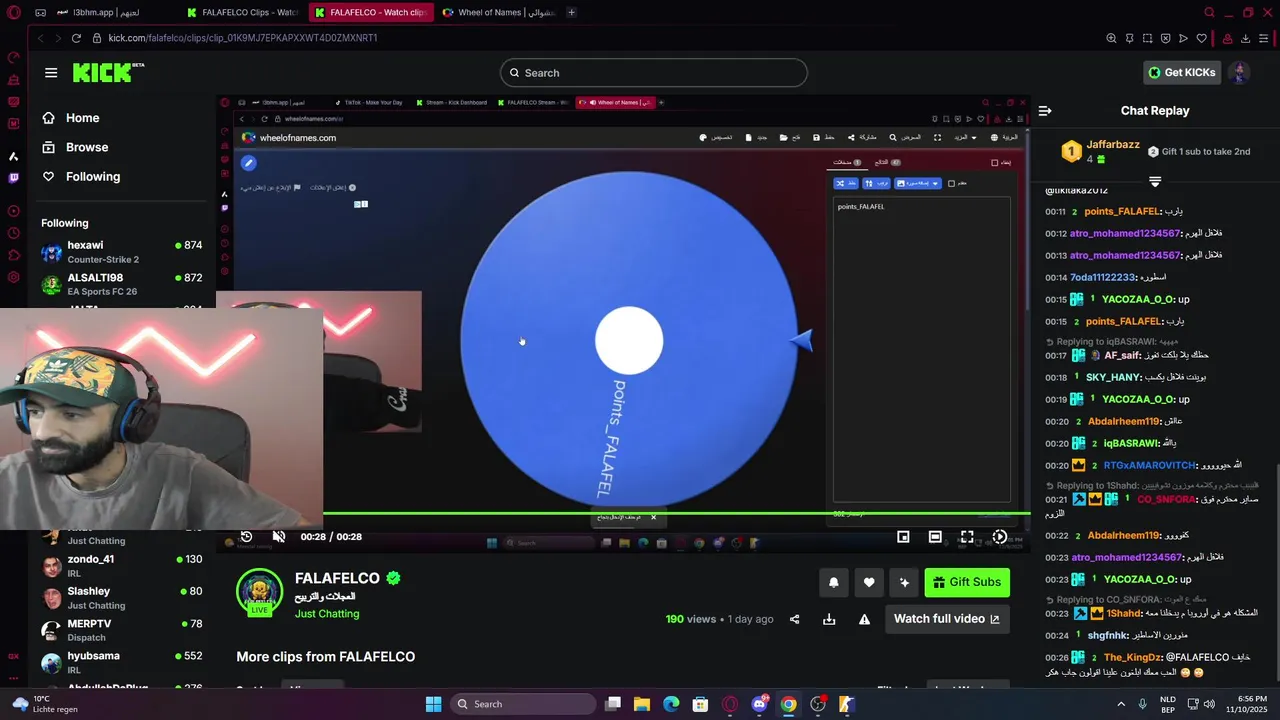Collapse the Chat Replay panel

(x=1045, y=111)
